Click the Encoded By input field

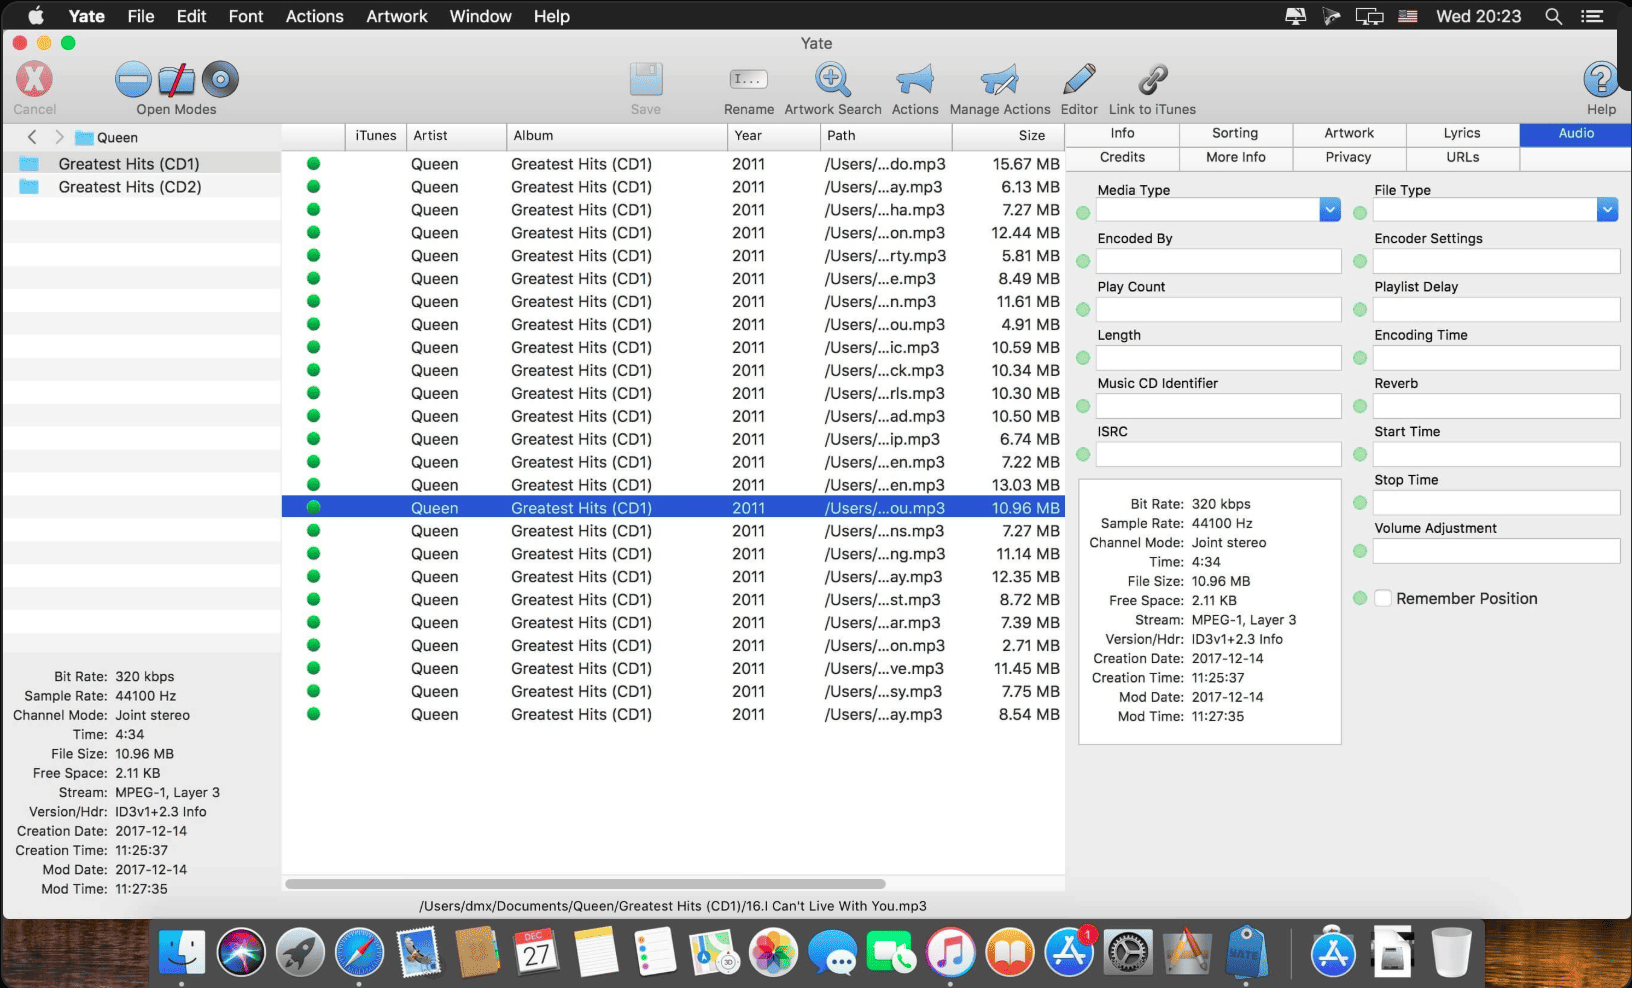(1218, 261)
